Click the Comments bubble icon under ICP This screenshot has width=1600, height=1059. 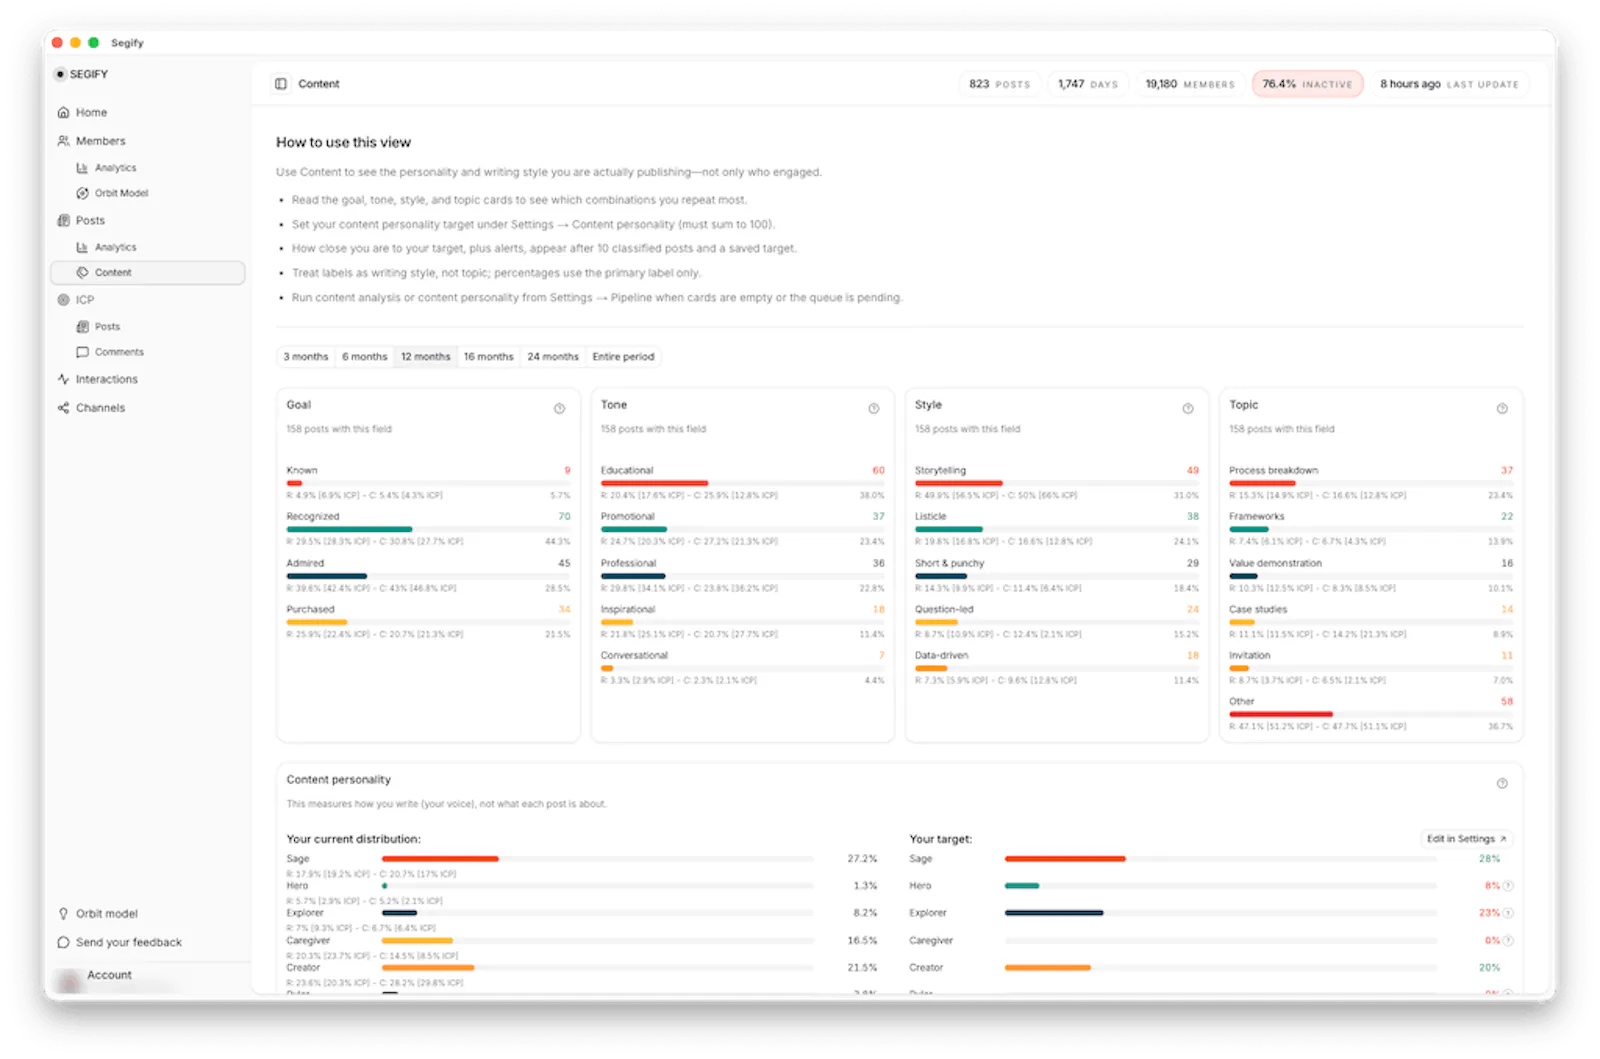(82, 352)
